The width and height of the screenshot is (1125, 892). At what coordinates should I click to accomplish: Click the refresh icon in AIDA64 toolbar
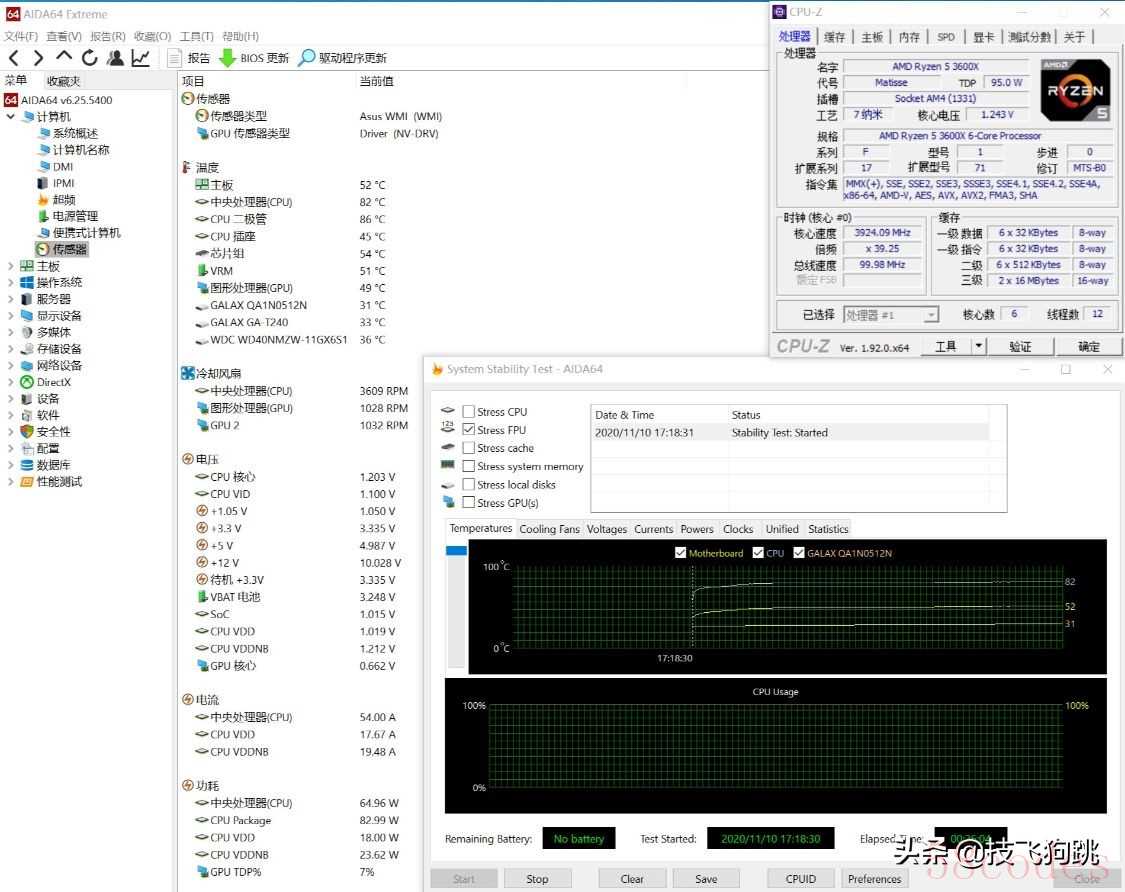[x=90, y=58]
